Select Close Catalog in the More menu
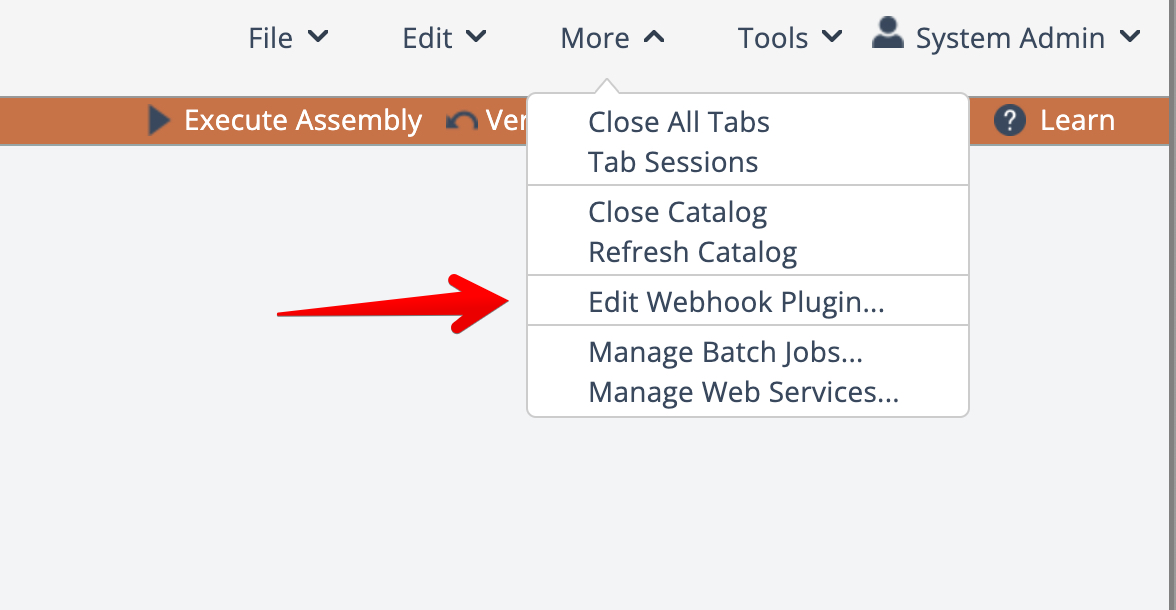The image size is (1176, 610). tap(677, 212)
